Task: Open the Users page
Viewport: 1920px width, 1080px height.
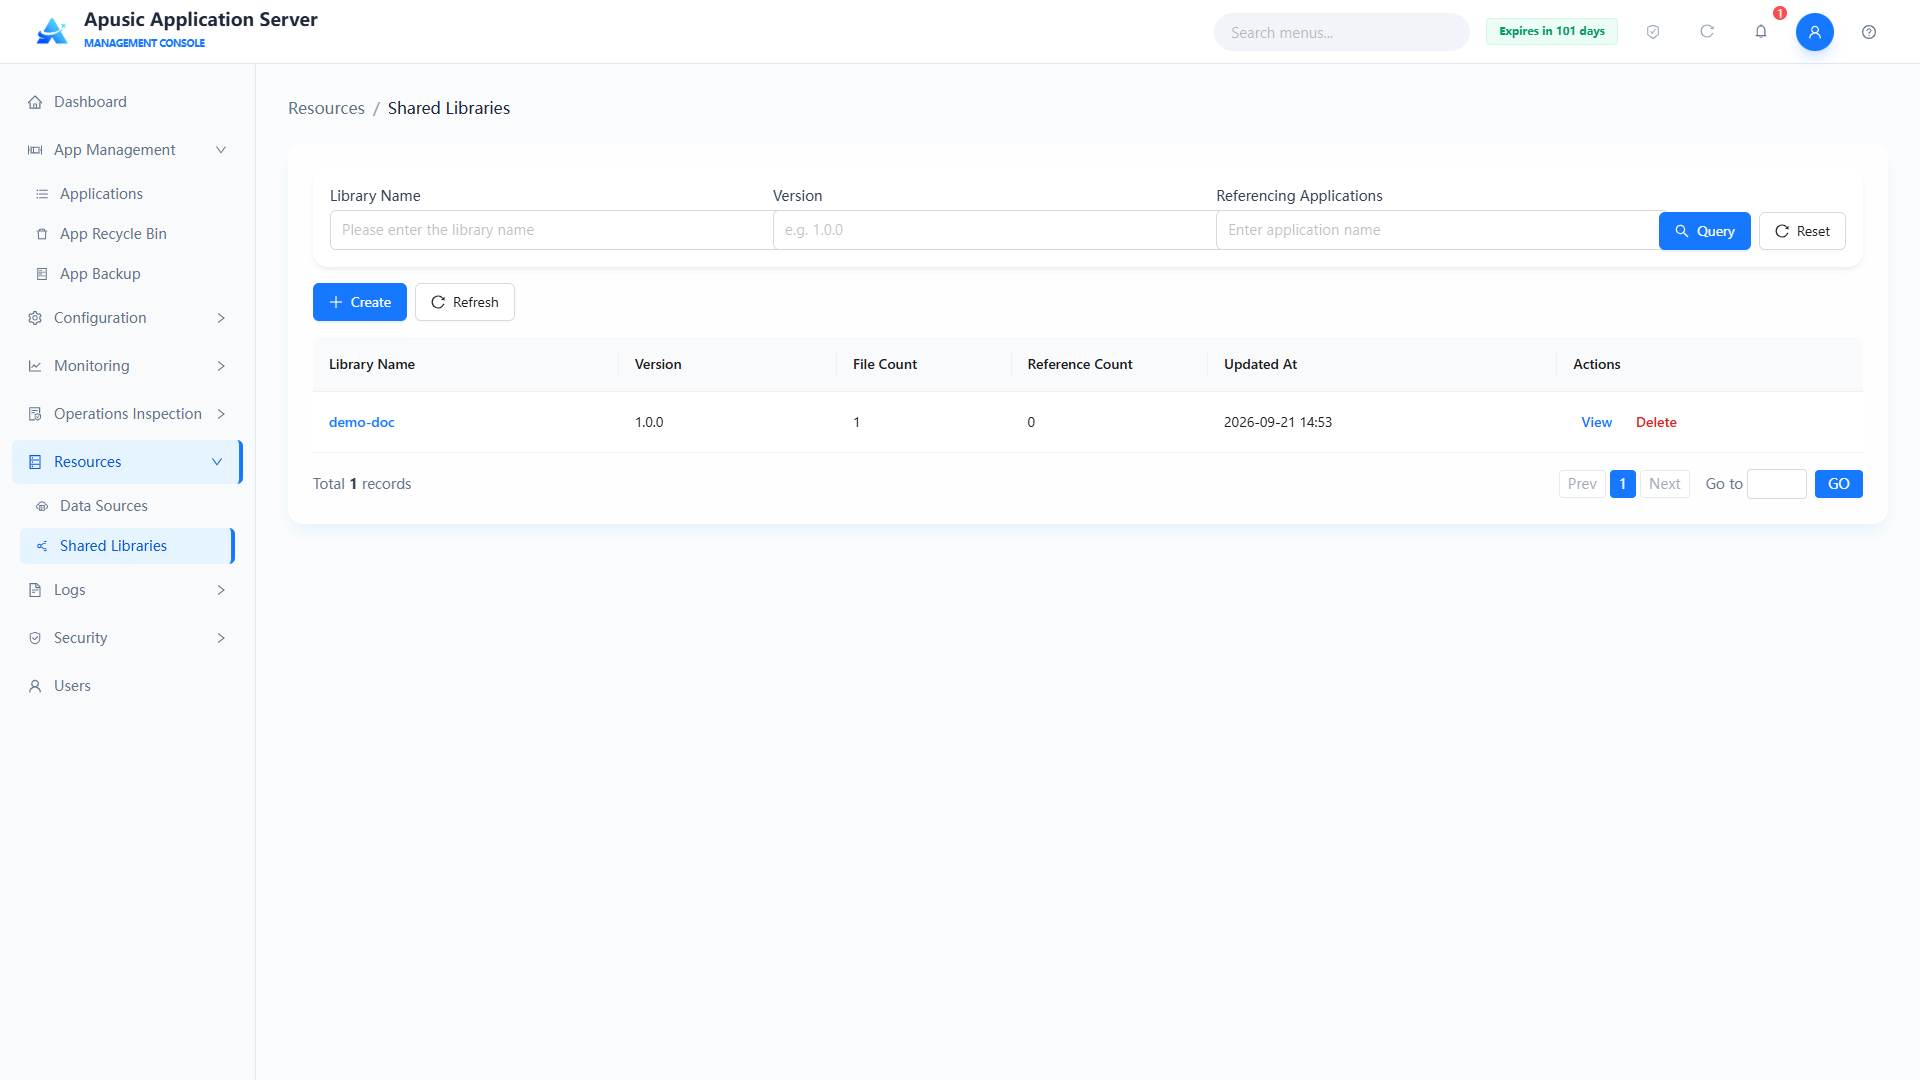Action: (128, 686)
